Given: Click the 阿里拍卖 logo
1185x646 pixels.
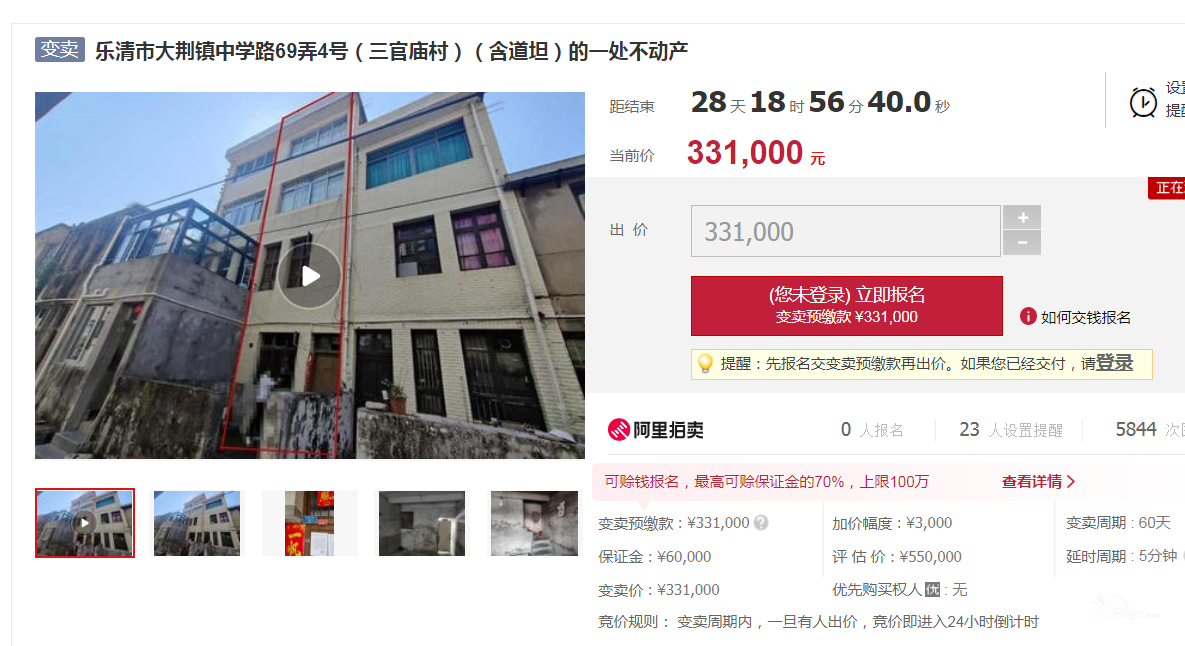Looking at the screenshot, I should [656, 430].
